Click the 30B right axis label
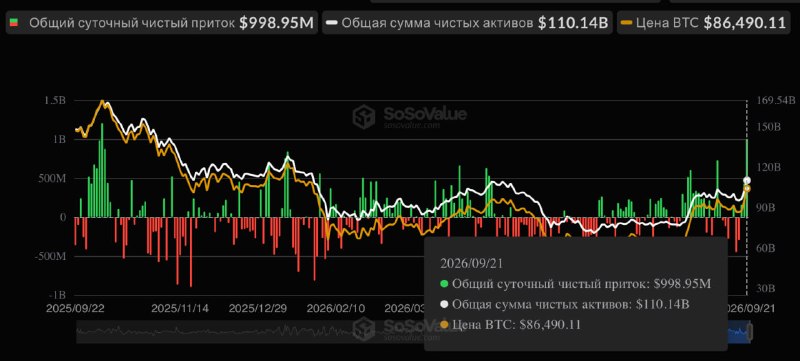Screen dimensions: 800x361 tap(765, 289)
